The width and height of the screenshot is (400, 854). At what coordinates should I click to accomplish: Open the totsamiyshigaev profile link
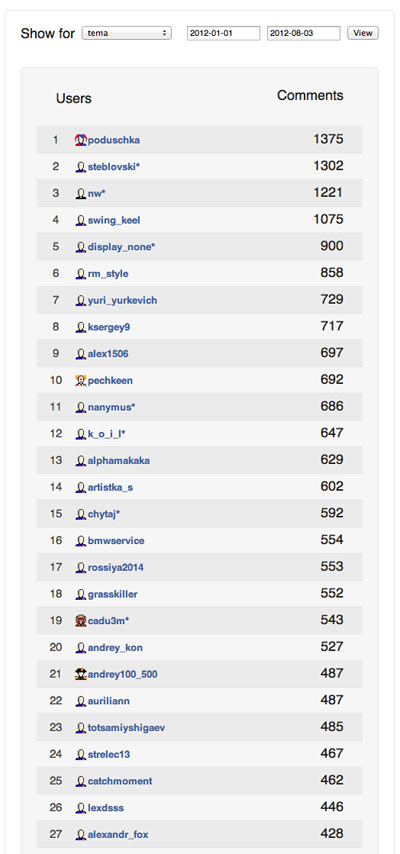coord(126,728)
